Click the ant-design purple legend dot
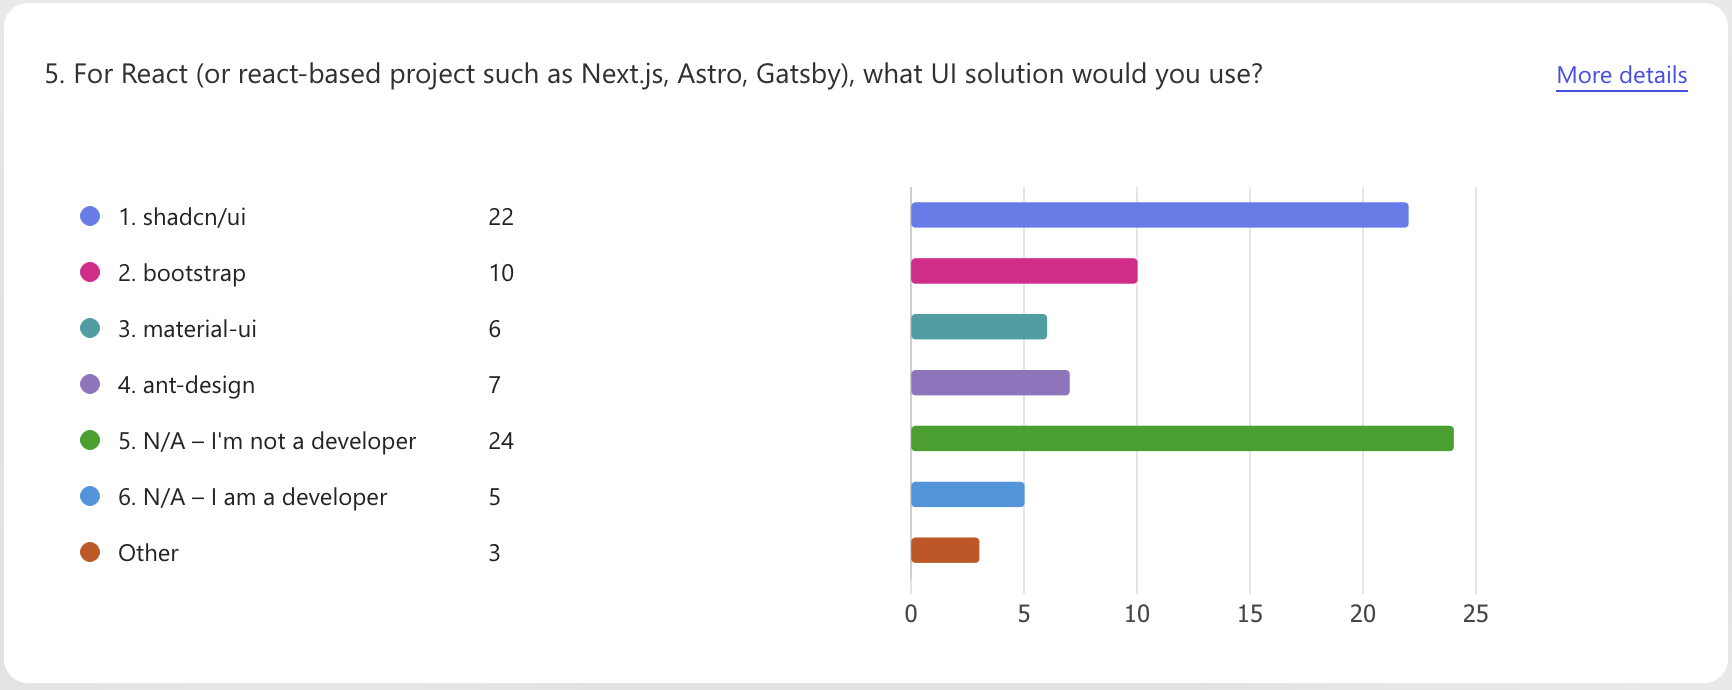Screen dimensions: 1732x690 [x=90, y=384]
